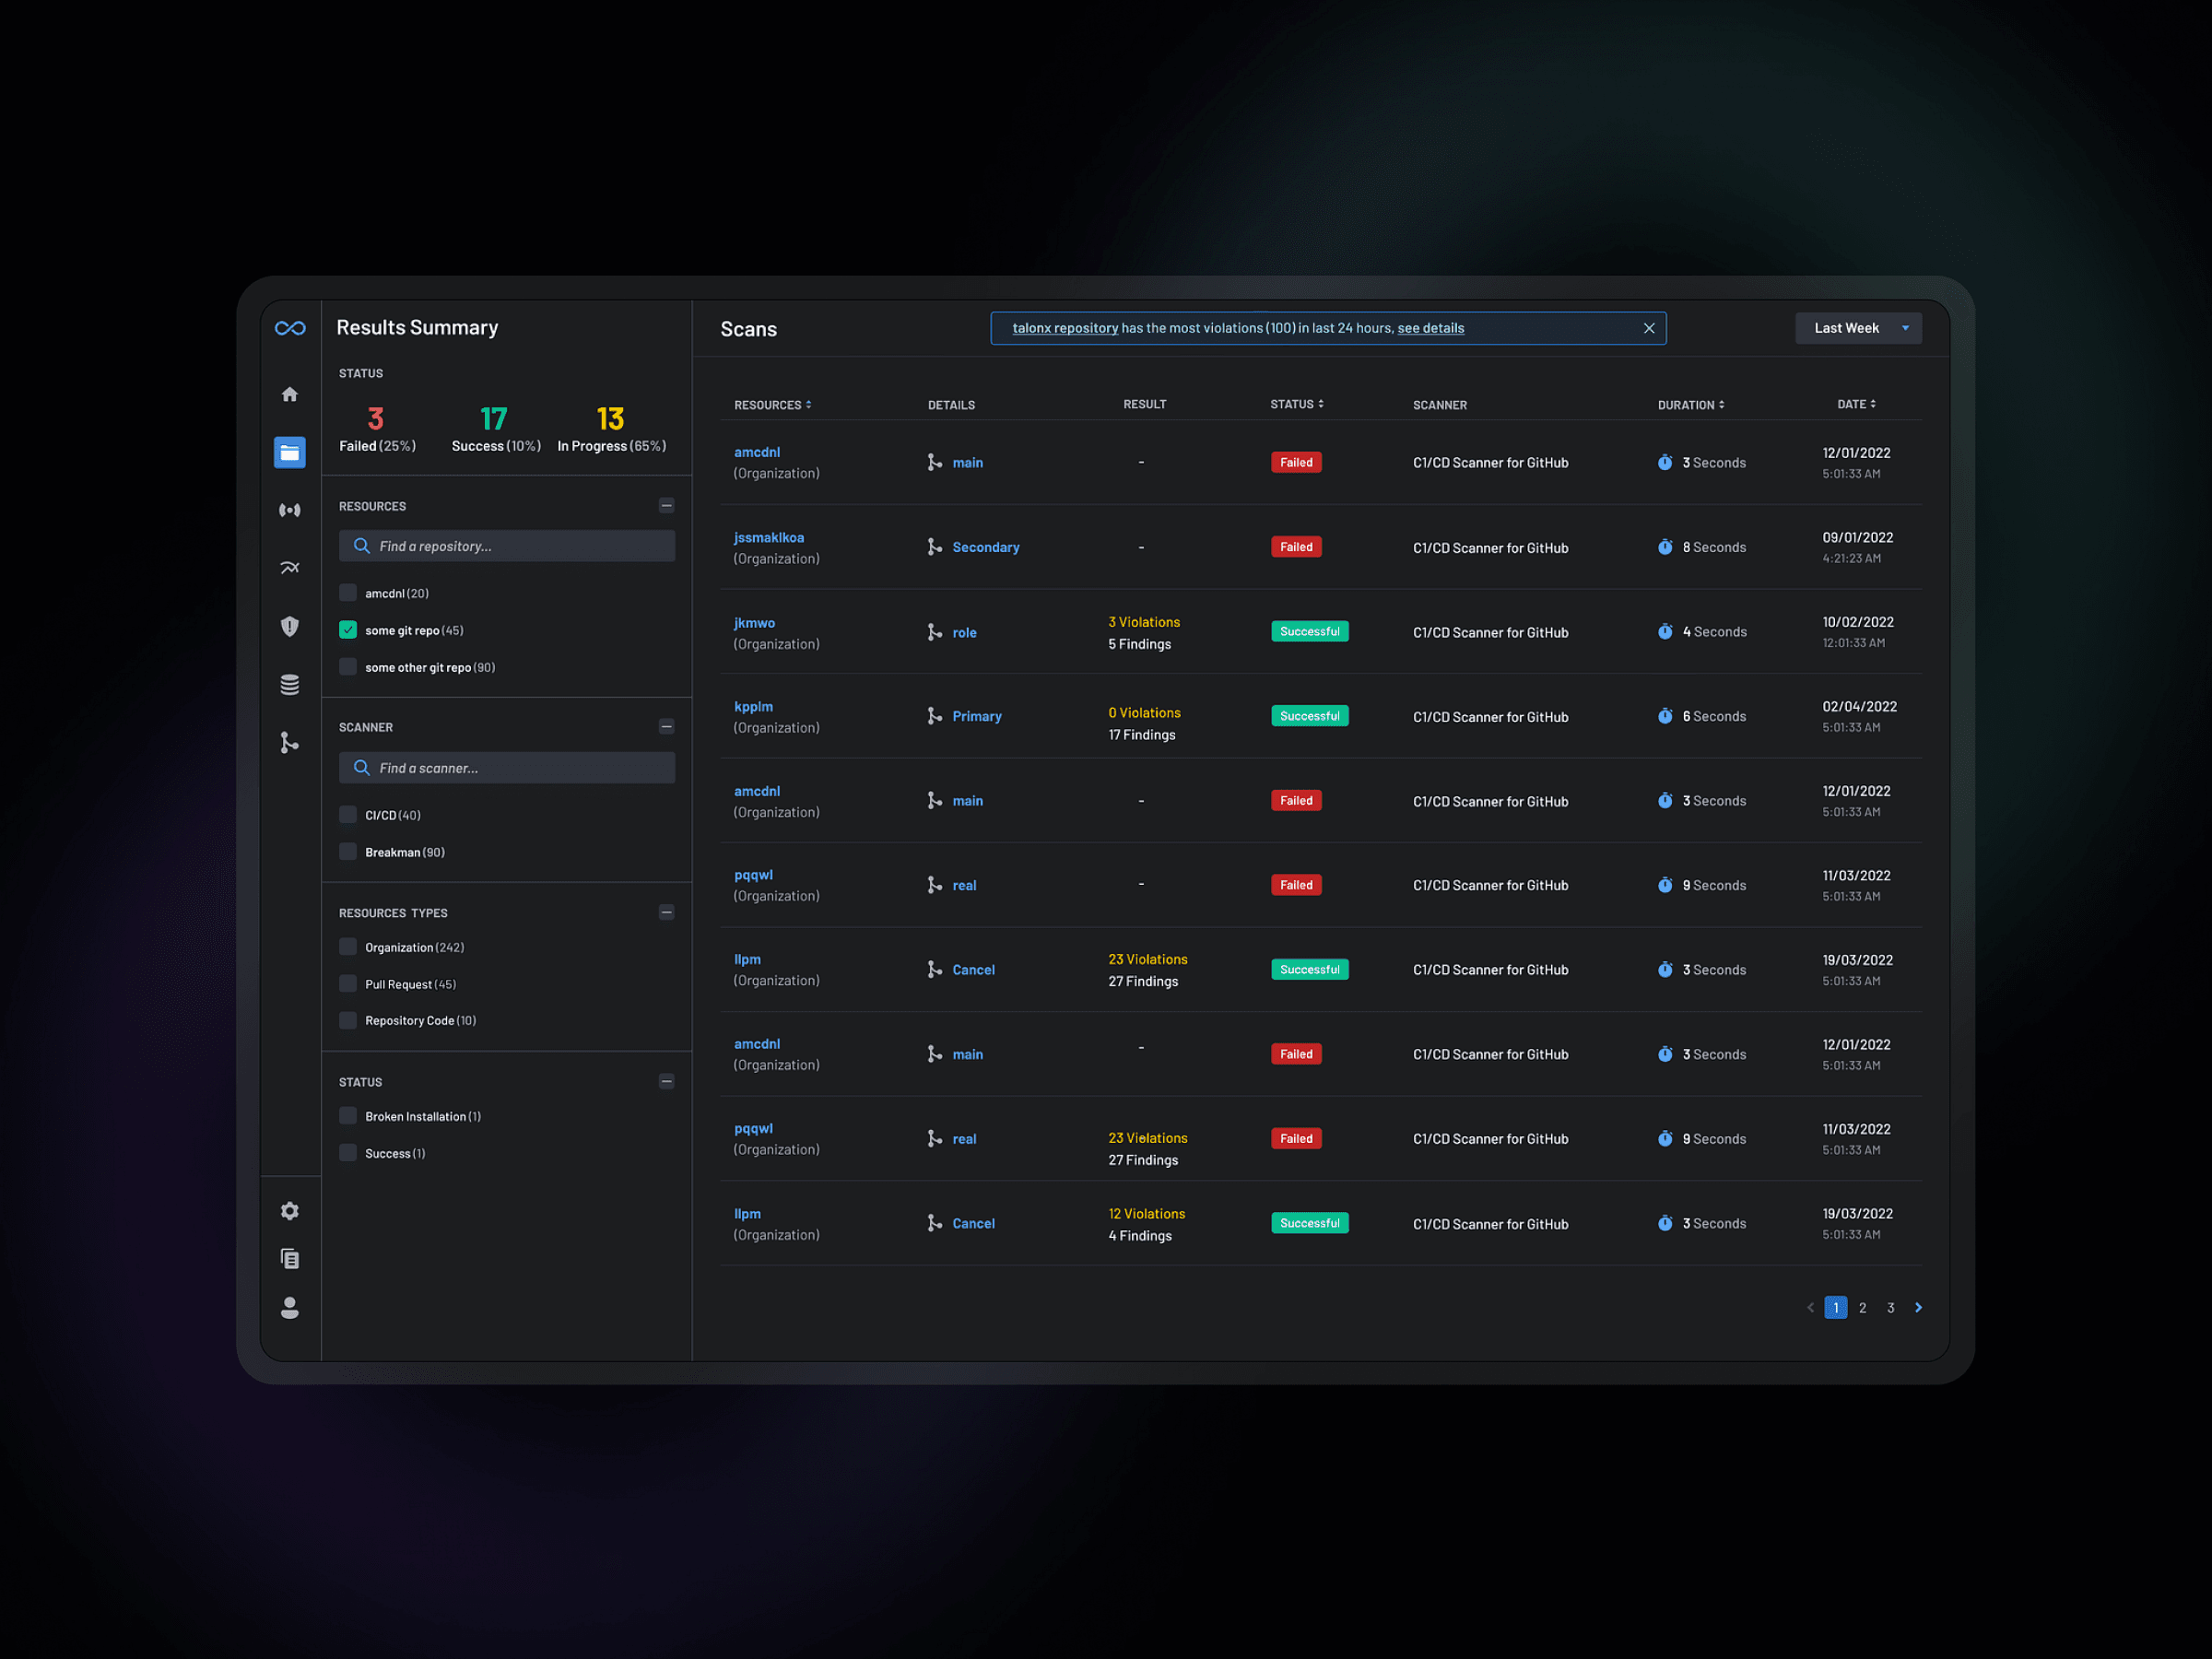Open the security shield section in sidebar

point(290,626)
